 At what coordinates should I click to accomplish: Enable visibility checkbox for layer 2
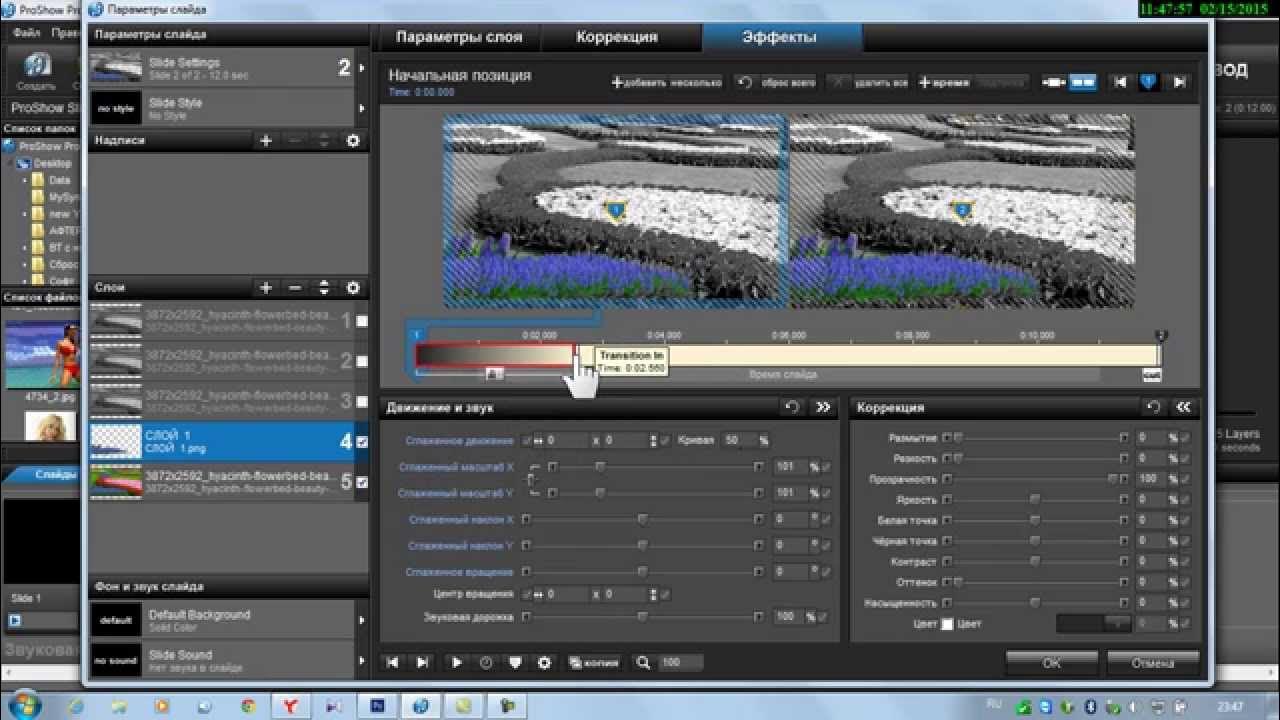click(x=362, y=361)
